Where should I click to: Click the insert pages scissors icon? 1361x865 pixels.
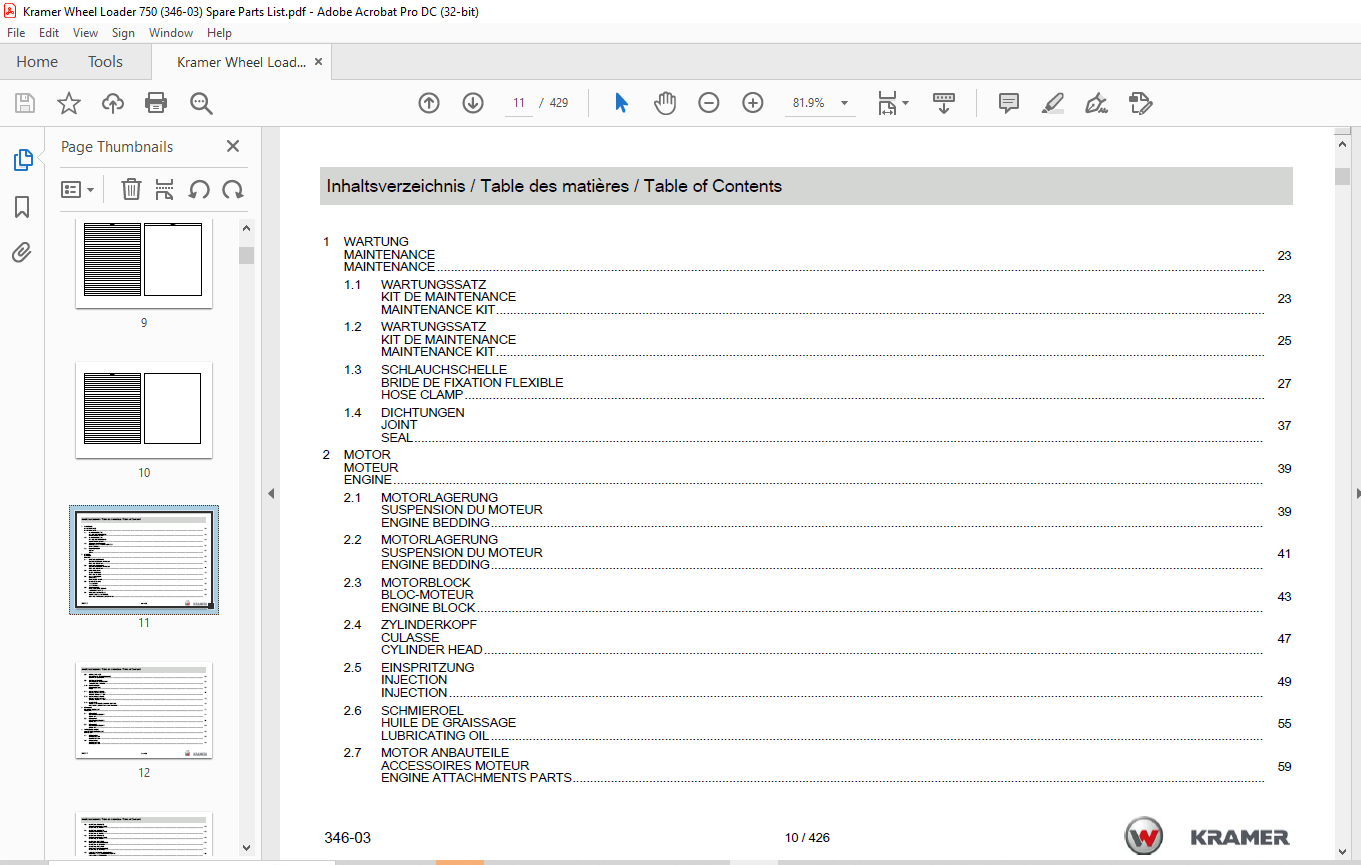165,189
